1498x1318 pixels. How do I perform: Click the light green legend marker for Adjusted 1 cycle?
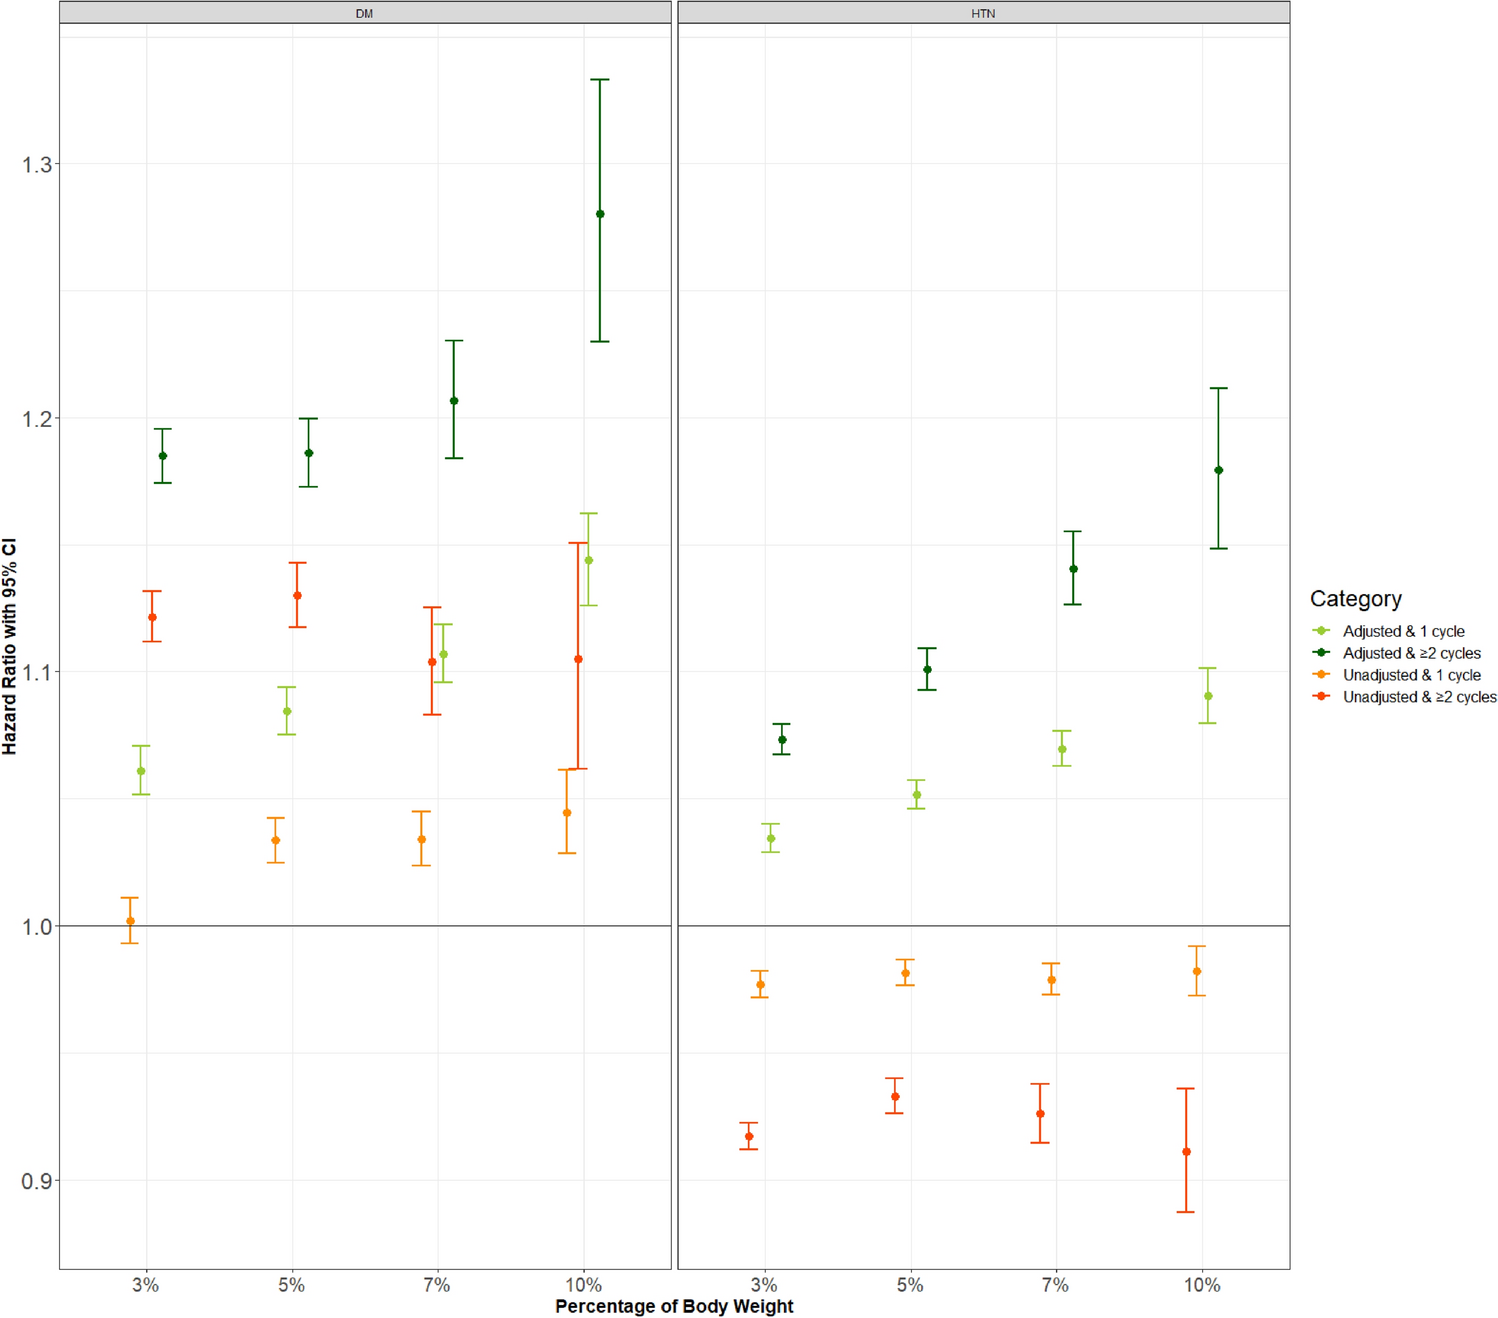click(x=1321, y=631)
